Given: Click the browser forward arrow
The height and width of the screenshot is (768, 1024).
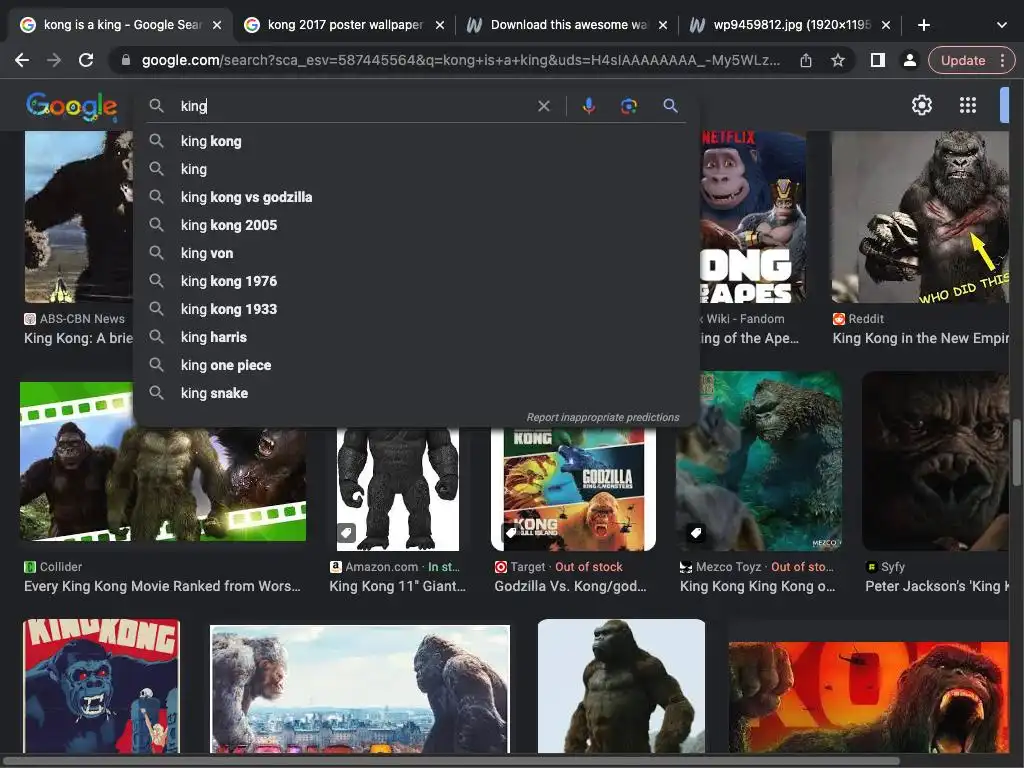Looking at the screenshot, I should [54, 61].
